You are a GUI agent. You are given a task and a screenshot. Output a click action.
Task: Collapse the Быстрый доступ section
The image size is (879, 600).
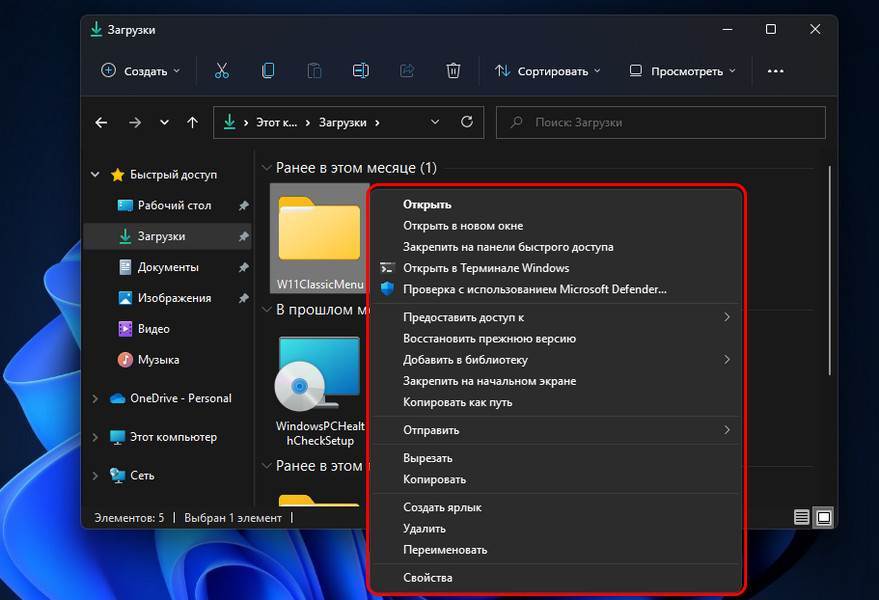pos(96,175)
